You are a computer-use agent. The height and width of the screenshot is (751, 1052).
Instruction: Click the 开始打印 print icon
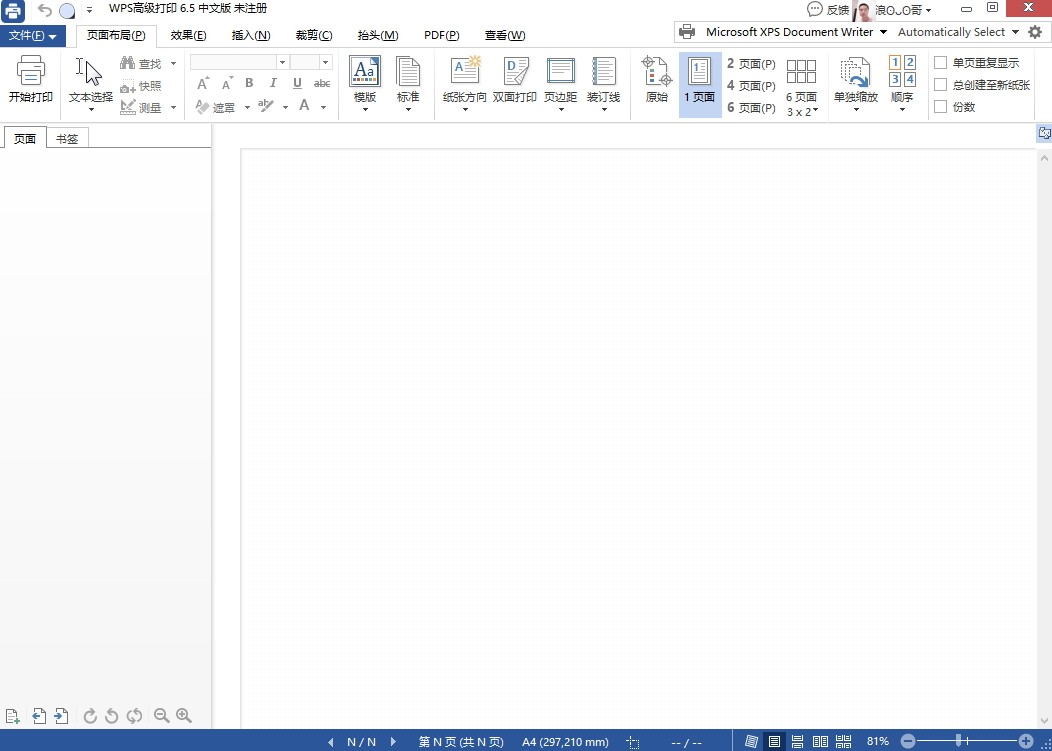(30, 70)
